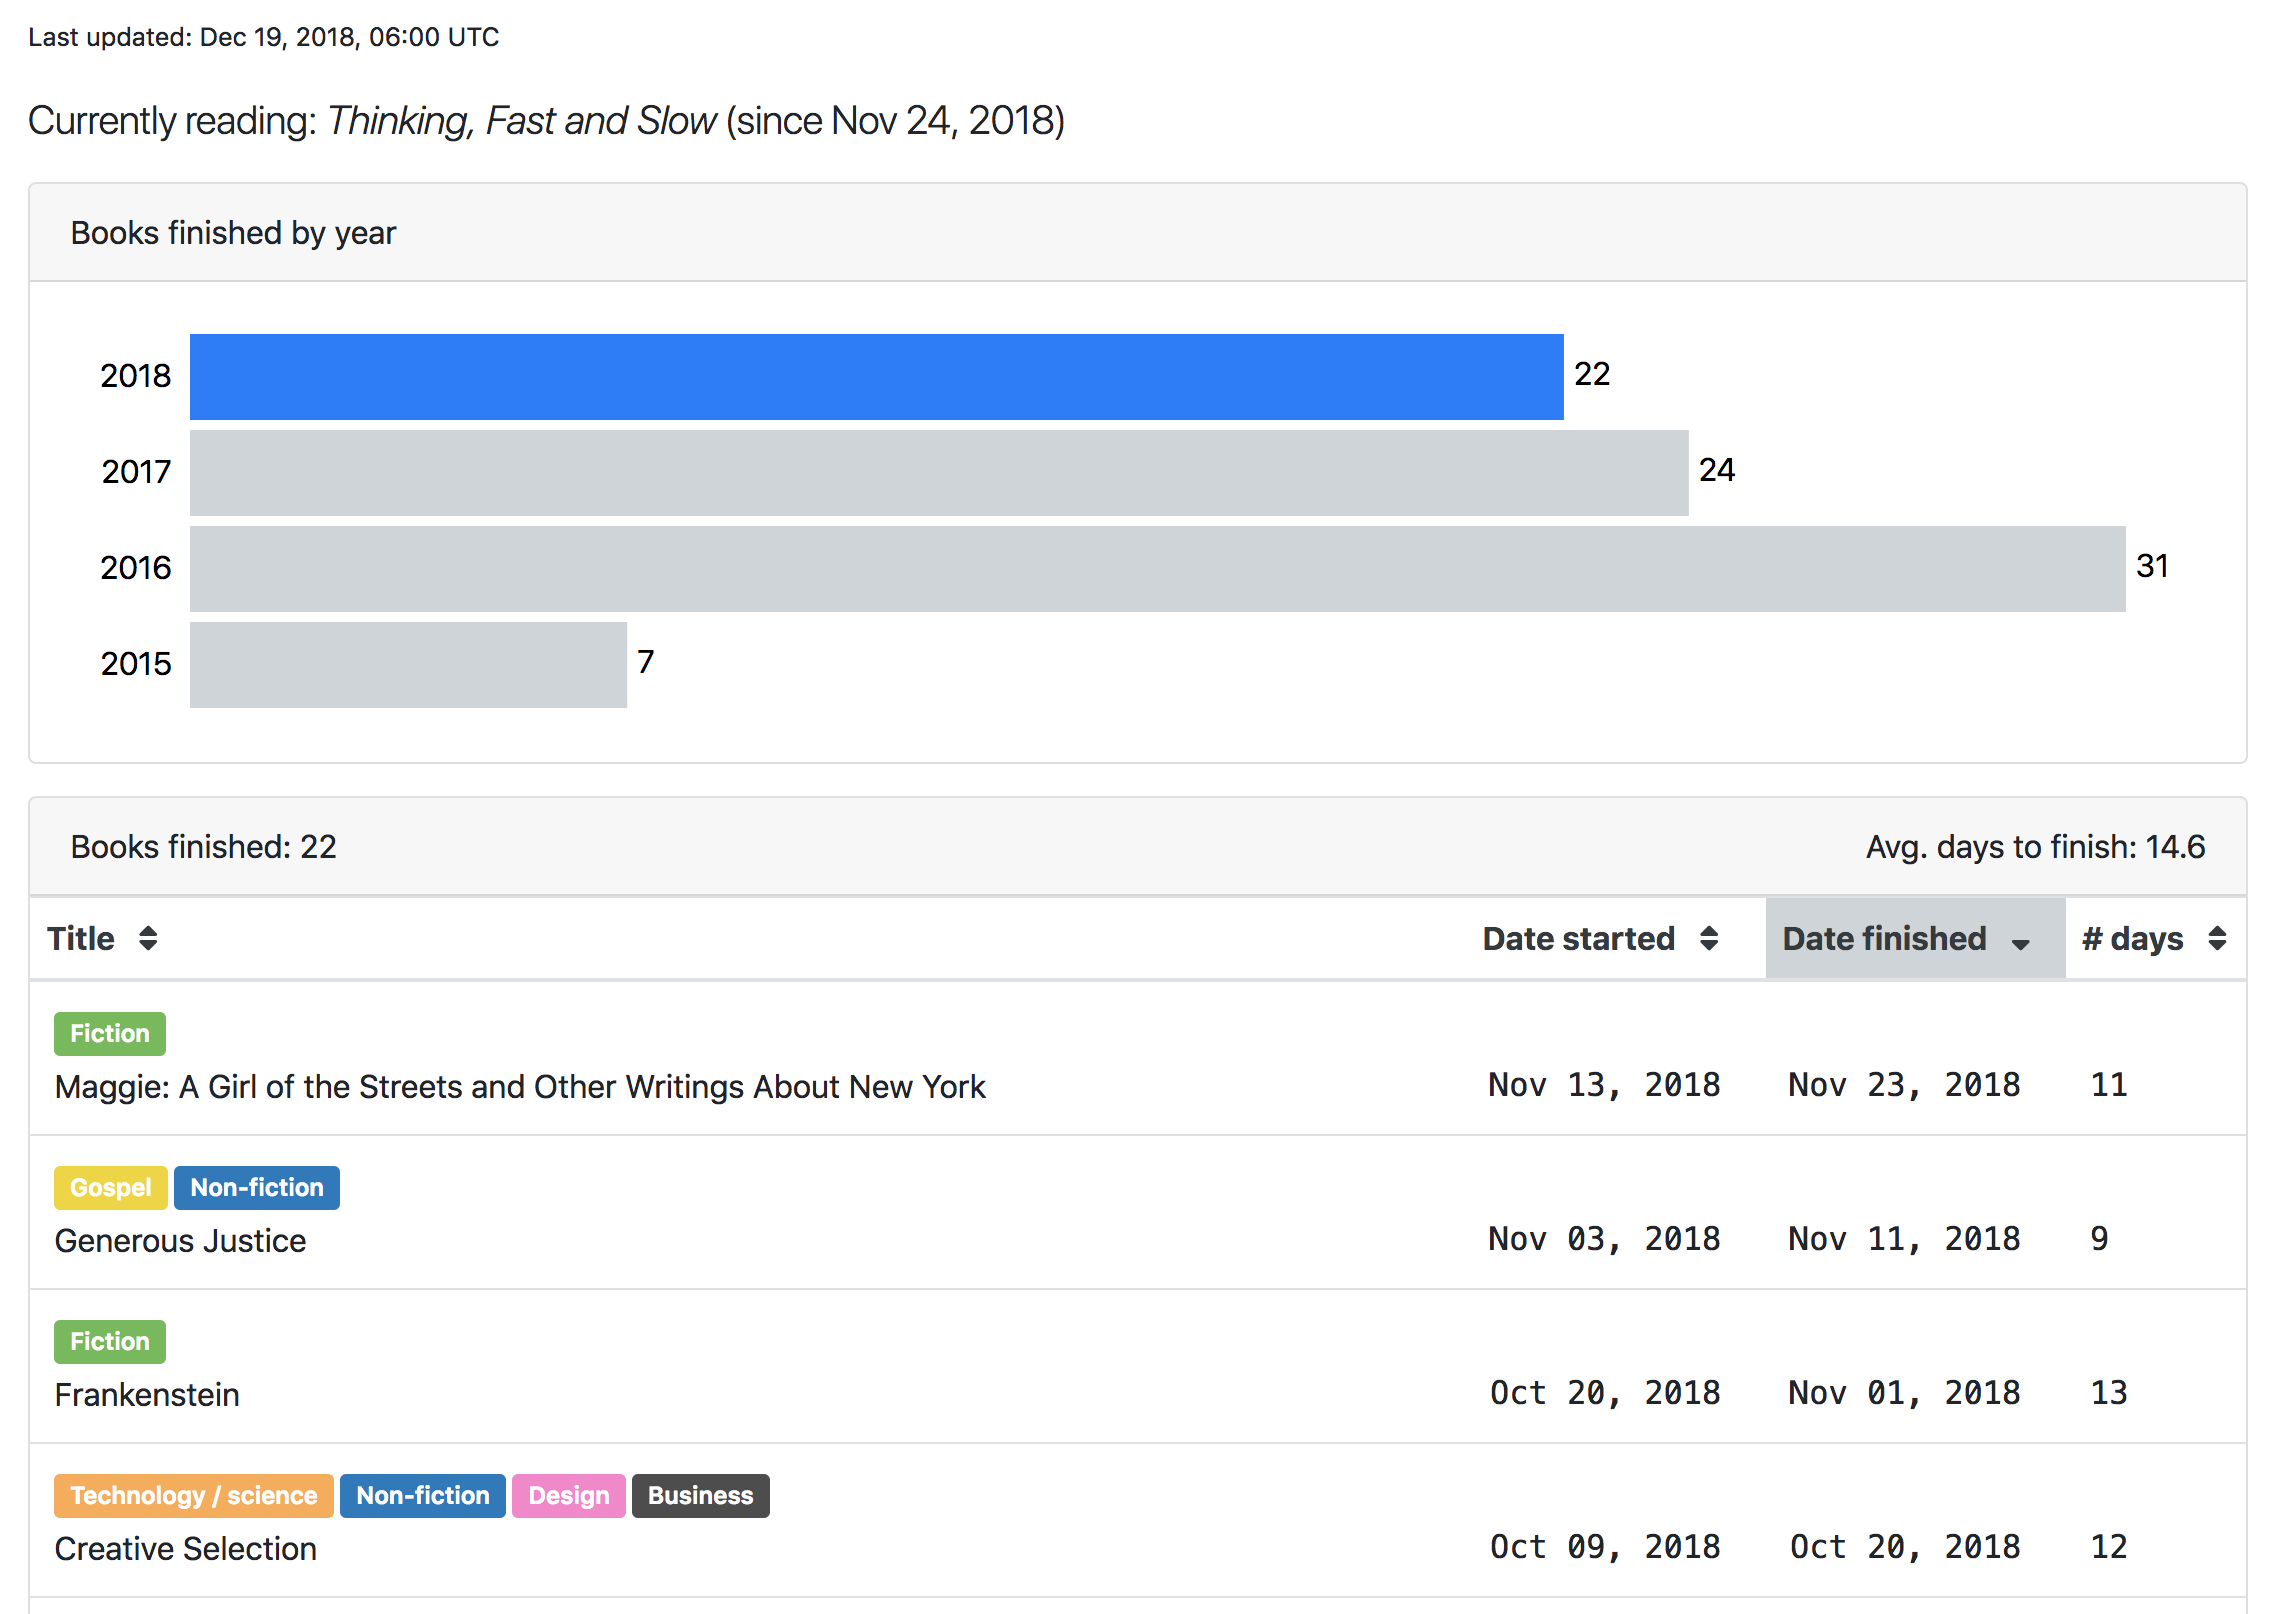Click the Technology / science tag

[192, 1495]
